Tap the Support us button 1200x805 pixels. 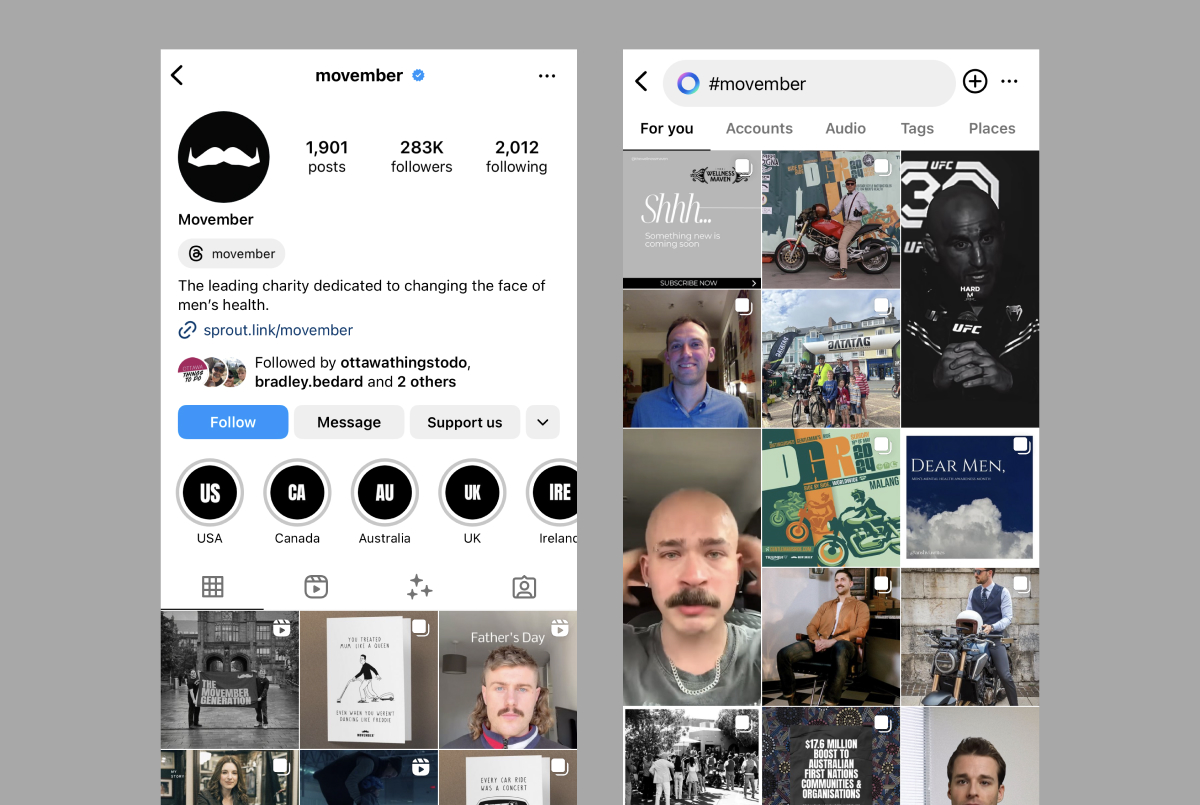(x=465, y=422)
